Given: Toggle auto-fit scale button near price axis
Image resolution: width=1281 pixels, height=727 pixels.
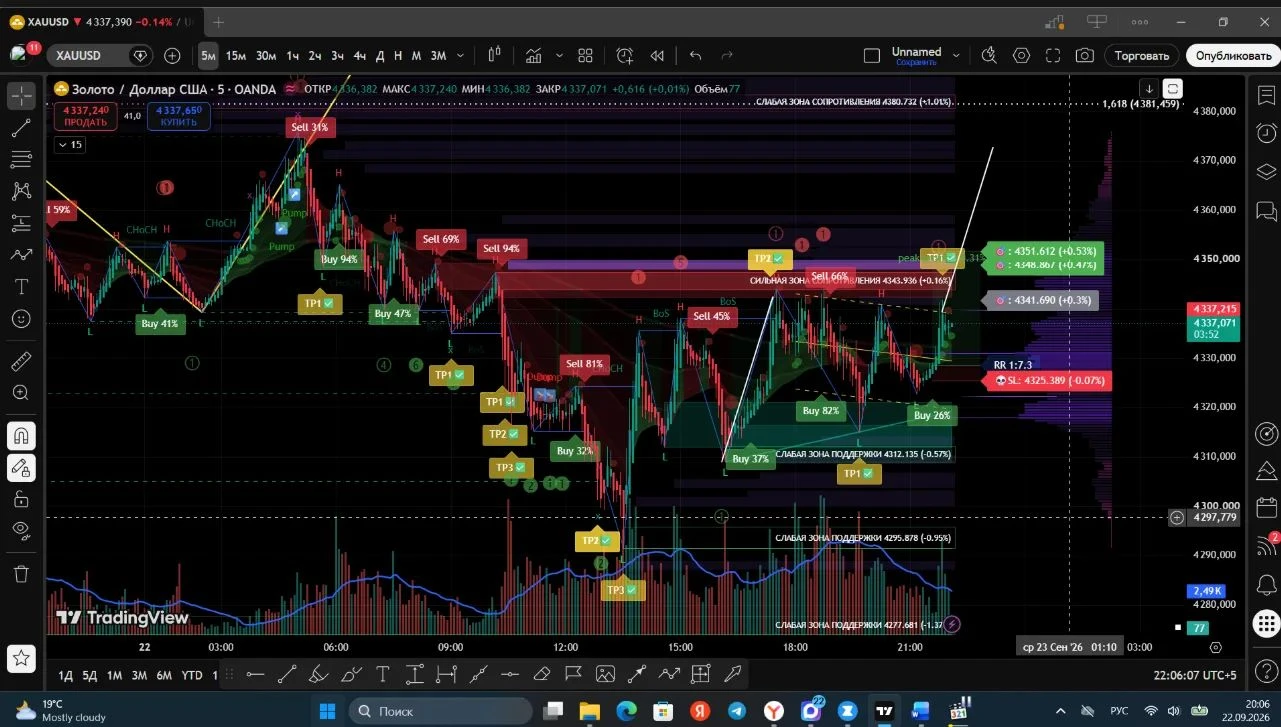Looking at the screenshot, I should tap(1173, 88).
